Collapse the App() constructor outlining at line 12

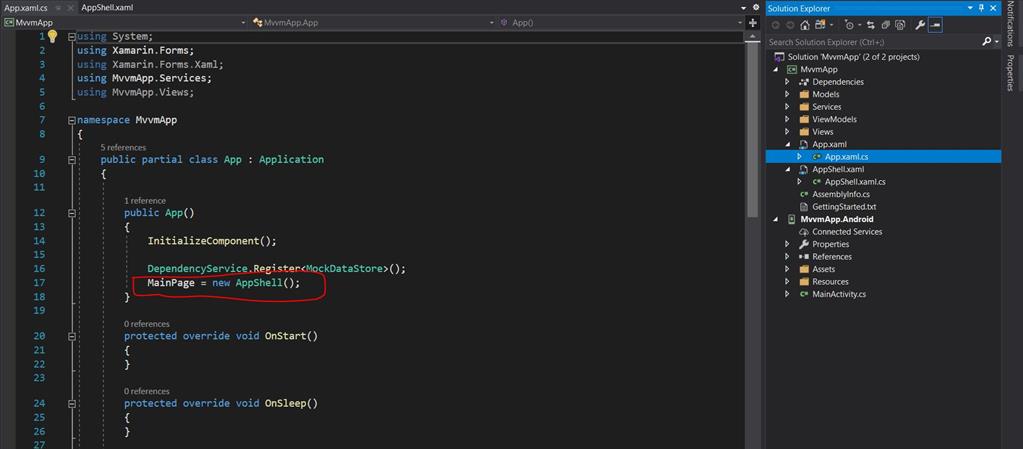(72, 213)
